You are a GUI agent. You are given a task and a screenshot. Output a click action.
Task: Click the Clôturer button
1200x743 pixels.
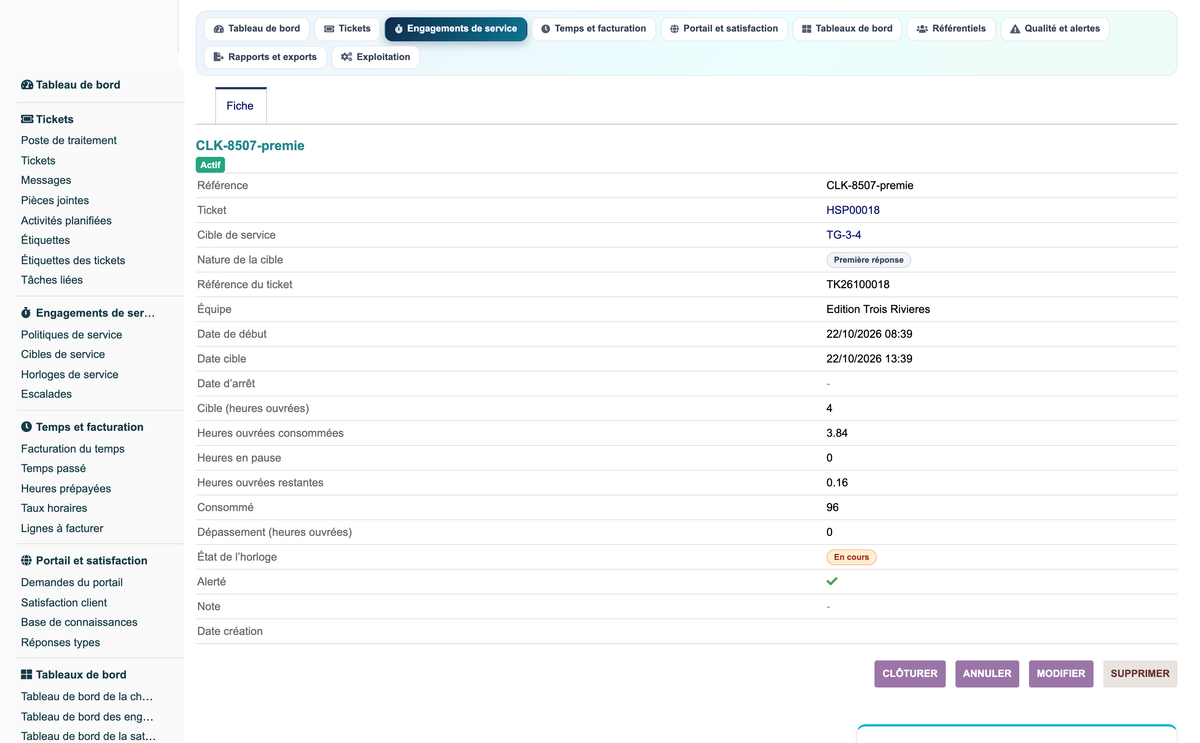pyautogui.click(x=910, y=674)
